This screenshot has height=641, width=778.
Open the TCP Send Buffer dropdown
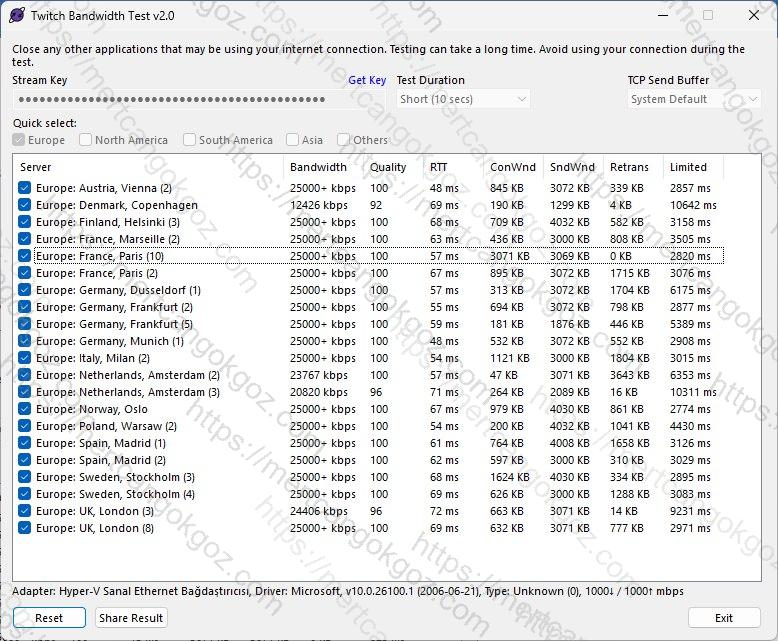(x=694, y=99)
